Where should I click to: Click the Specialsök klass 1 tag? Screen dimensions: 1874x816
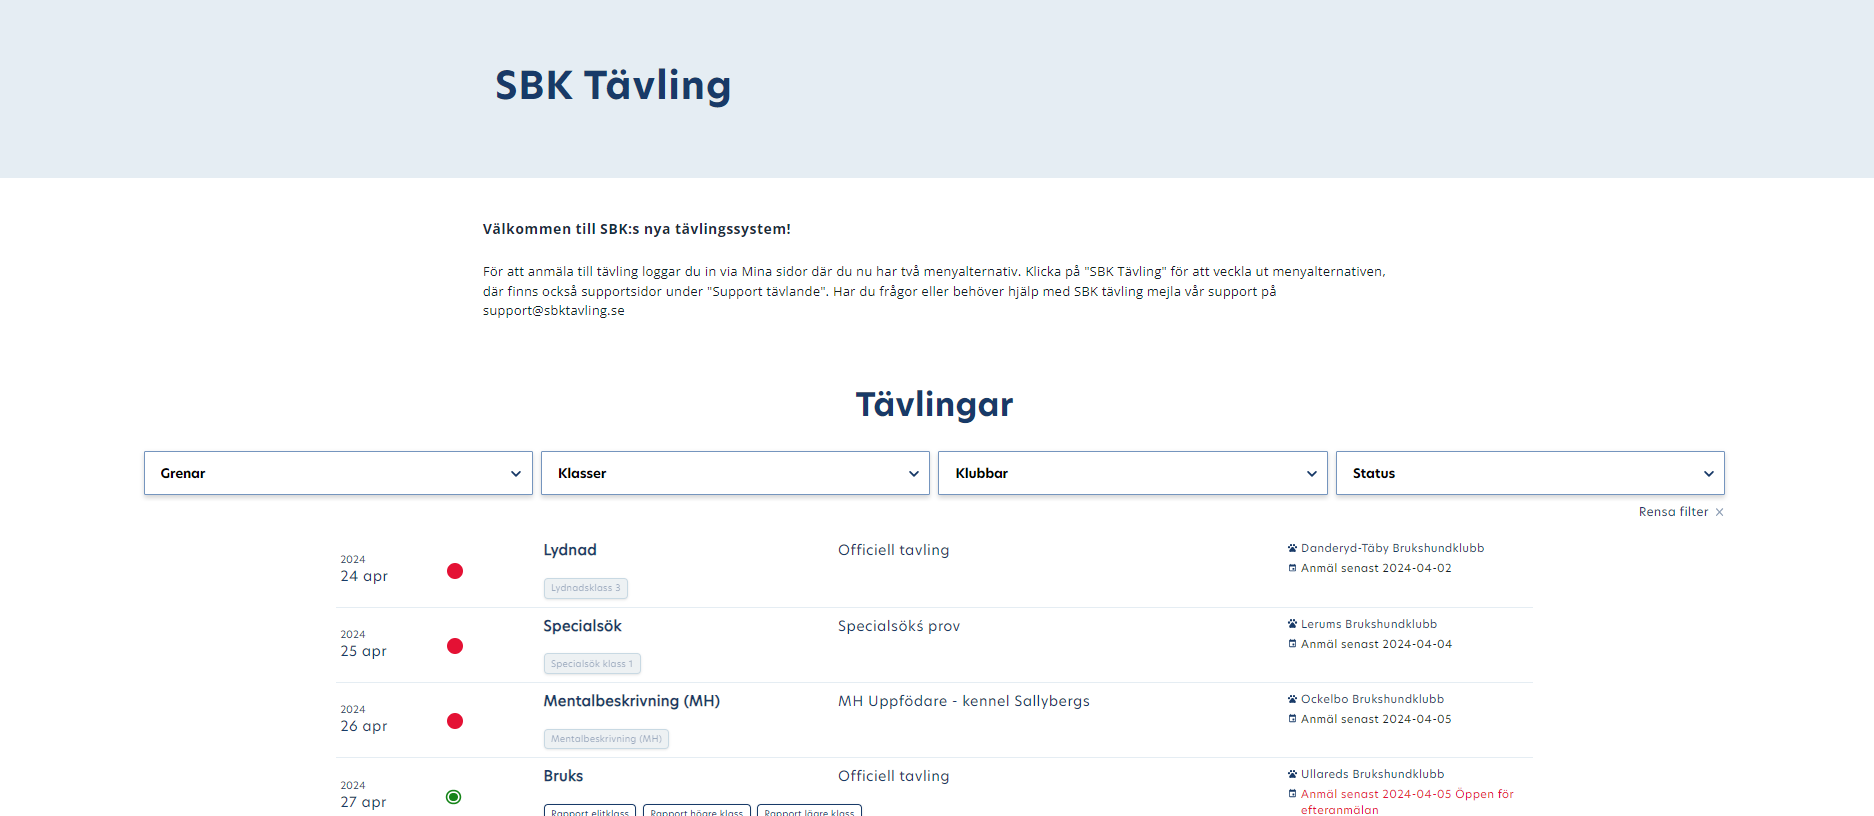click(x=592, y=664)
